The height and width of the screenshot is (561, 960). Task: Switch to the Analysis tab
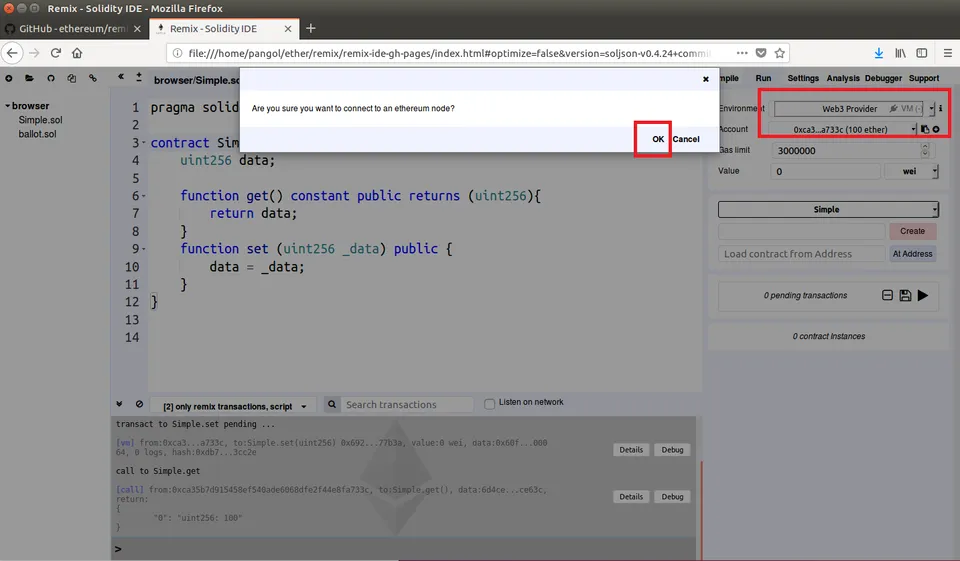(x=842, y=78)
